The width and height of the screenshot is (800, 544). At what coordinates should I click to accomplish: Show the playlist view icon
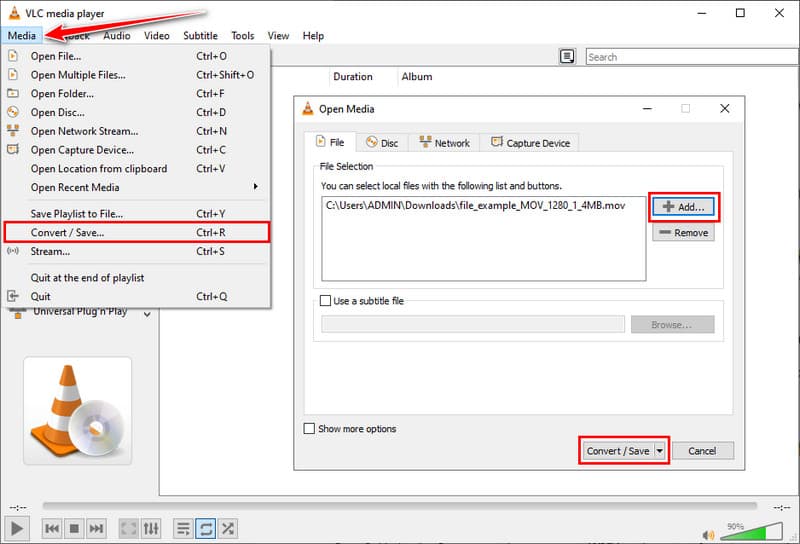(183, 528)
